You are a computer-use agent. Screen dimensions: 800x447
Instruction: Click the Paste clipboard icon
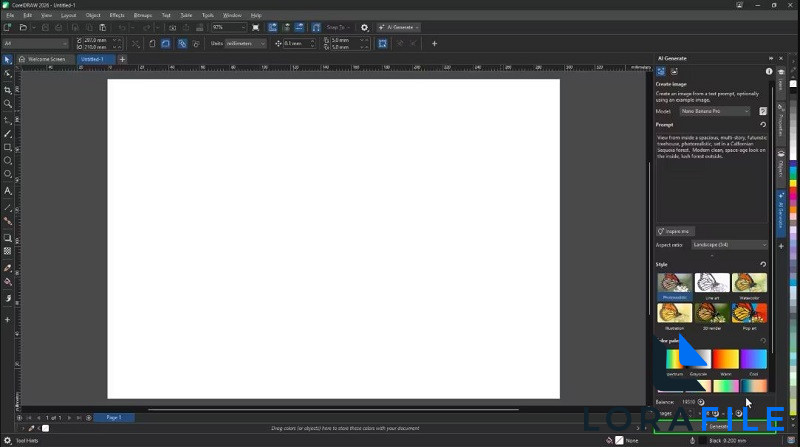coord(103,28)
